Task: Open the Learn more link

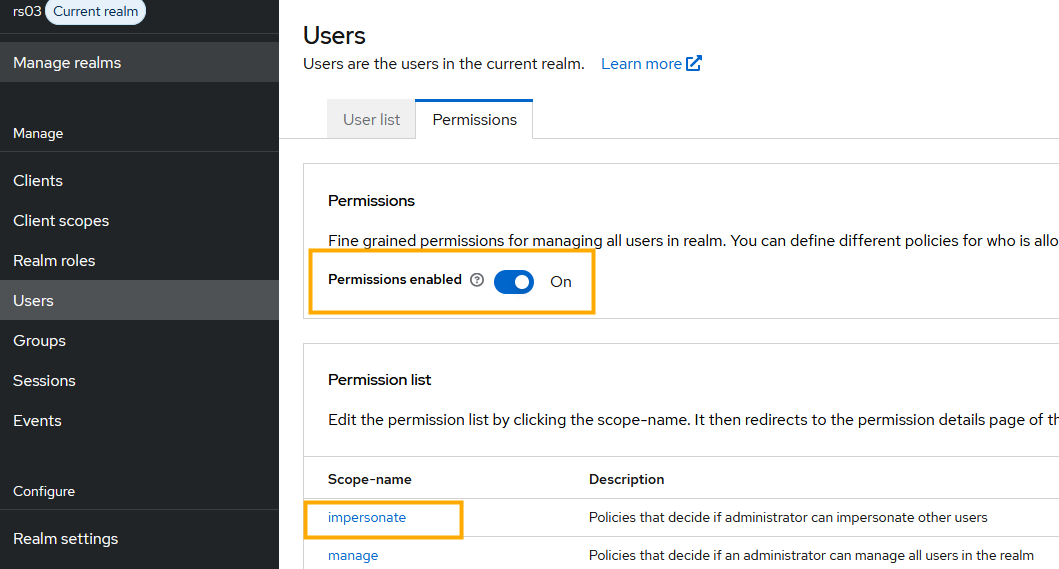Action: click(641, 63)
